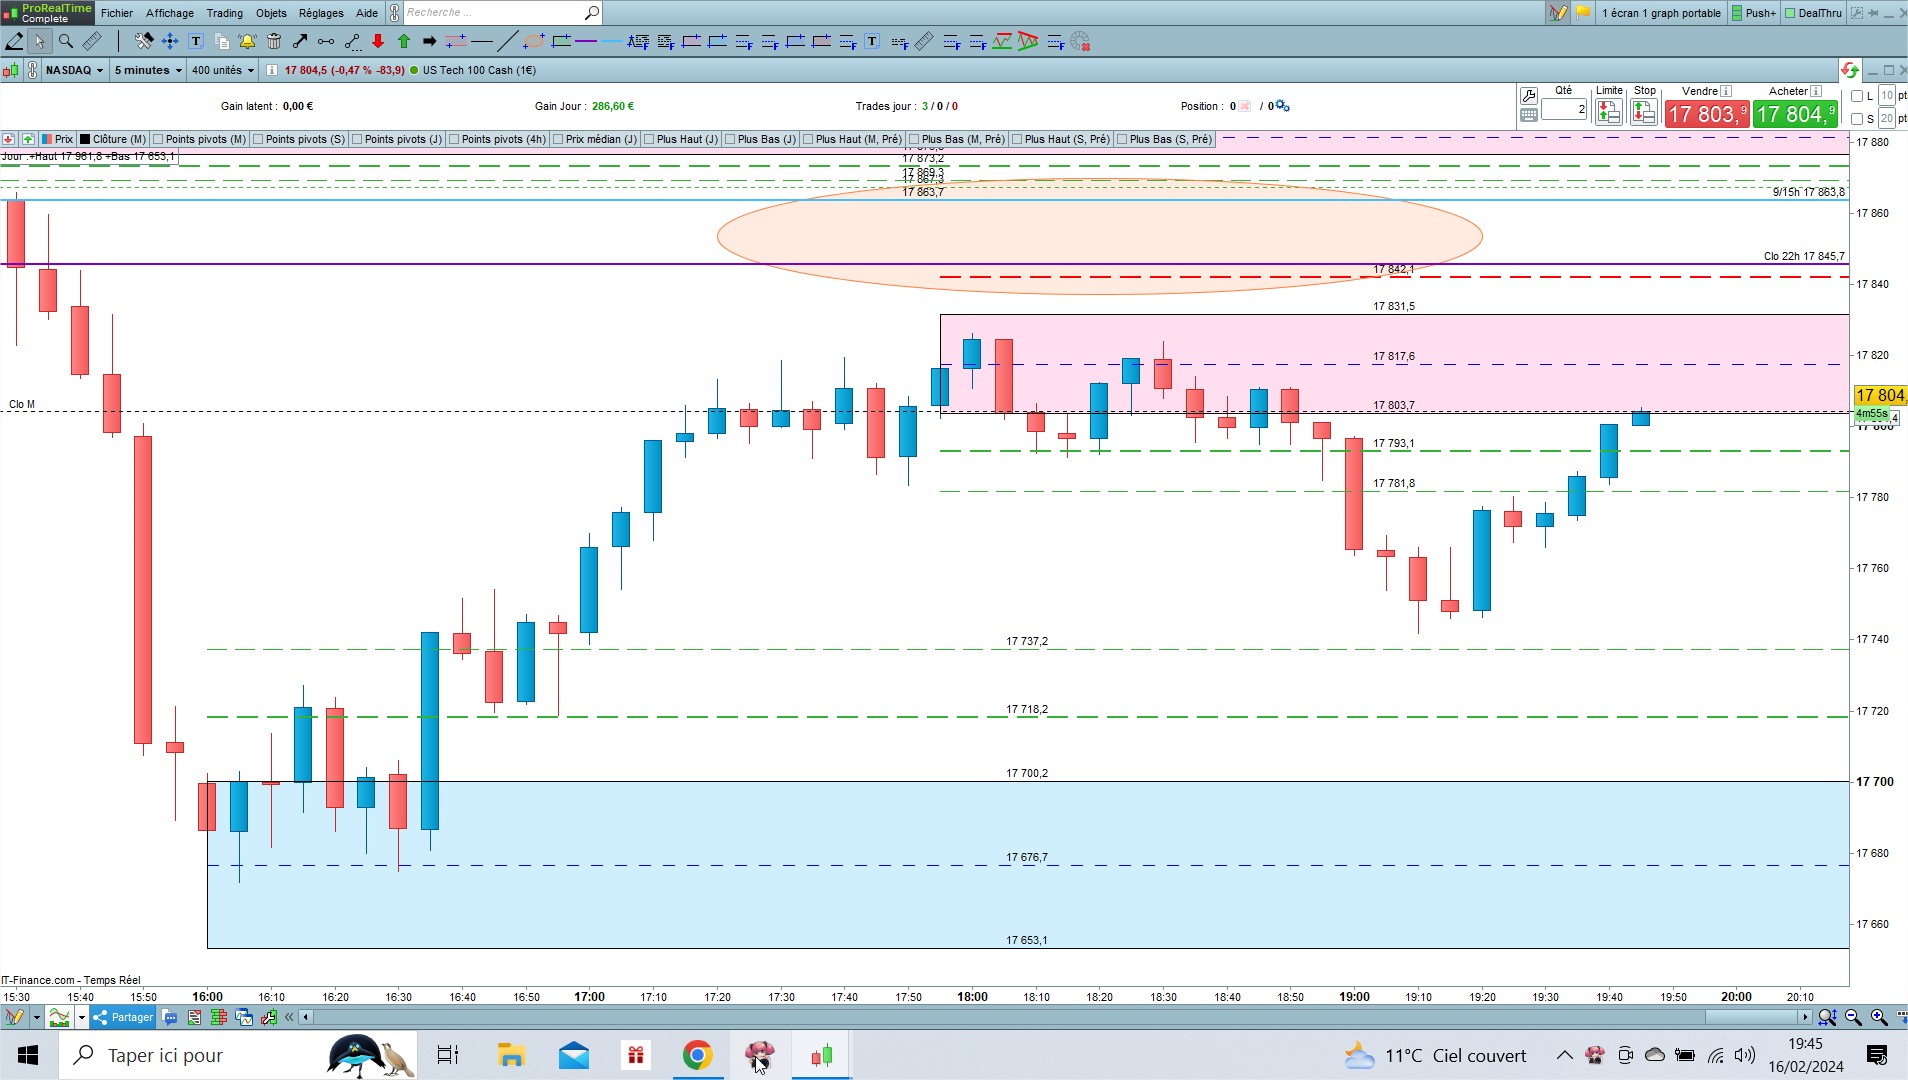Image resolution: width=1908 pixels, height=1080 pixels.
Task: Select the red down arrow drawing tool
Action: (378, 41)
